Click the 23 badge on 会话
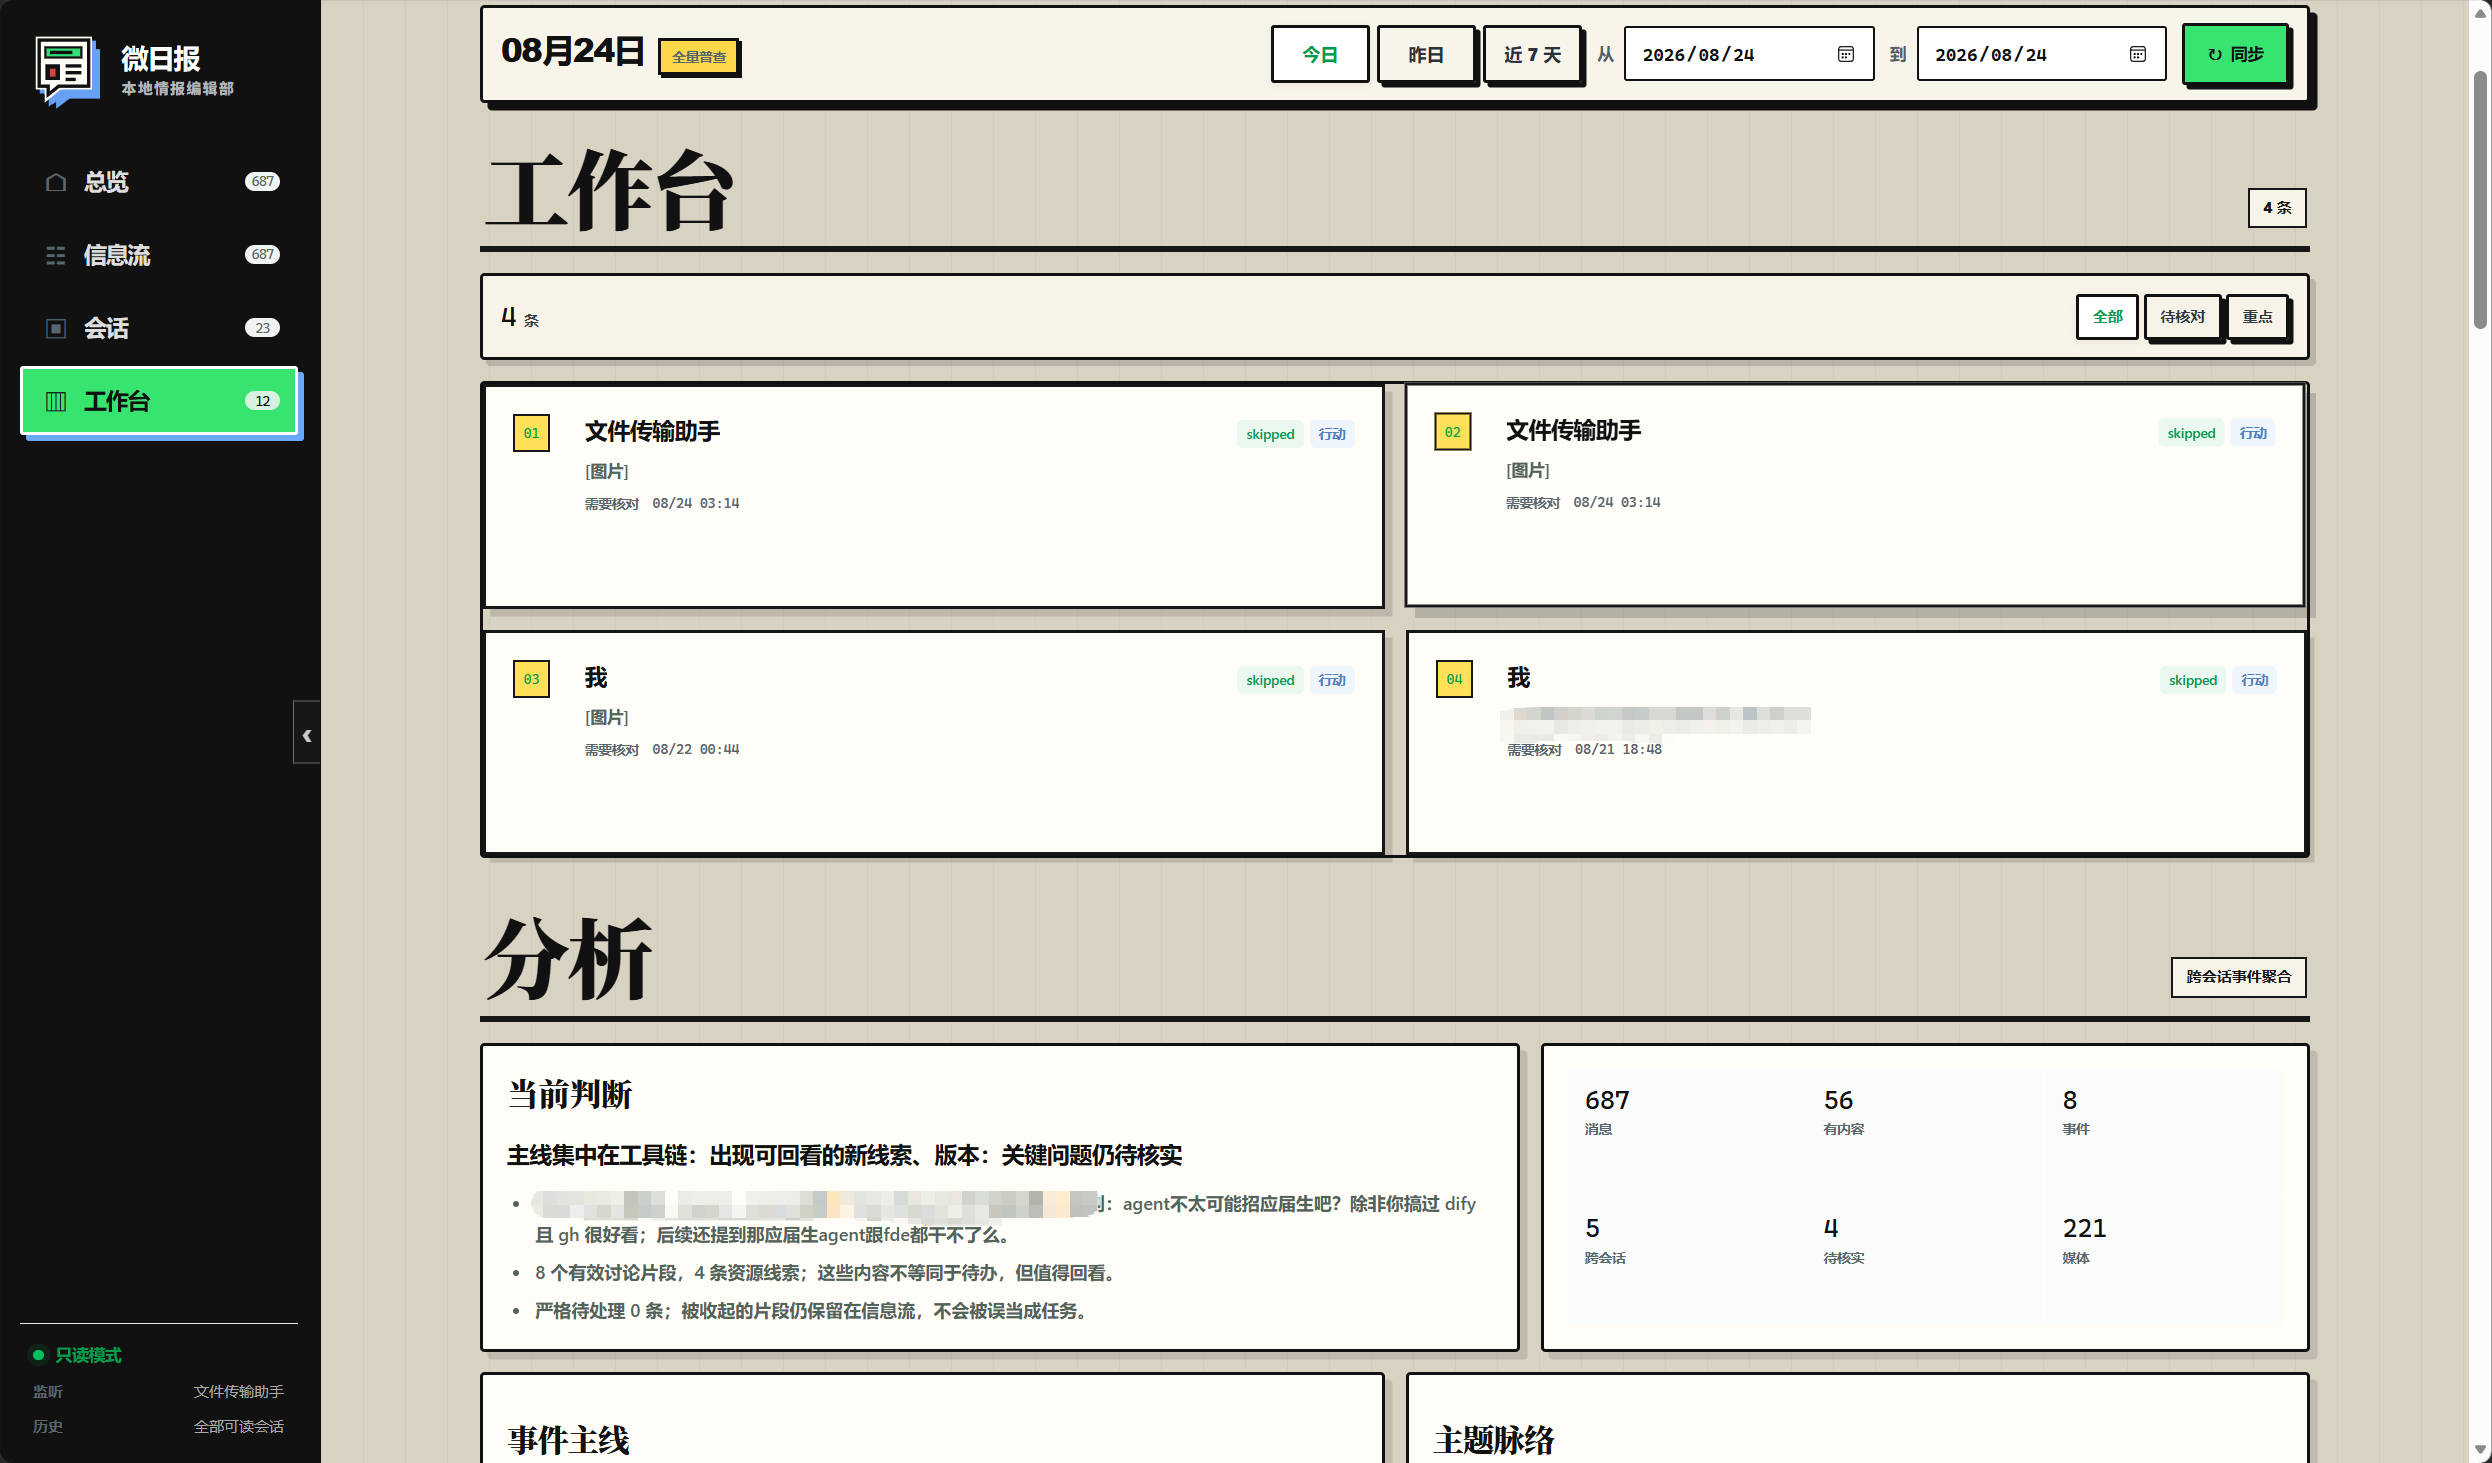 coord(262,328)
